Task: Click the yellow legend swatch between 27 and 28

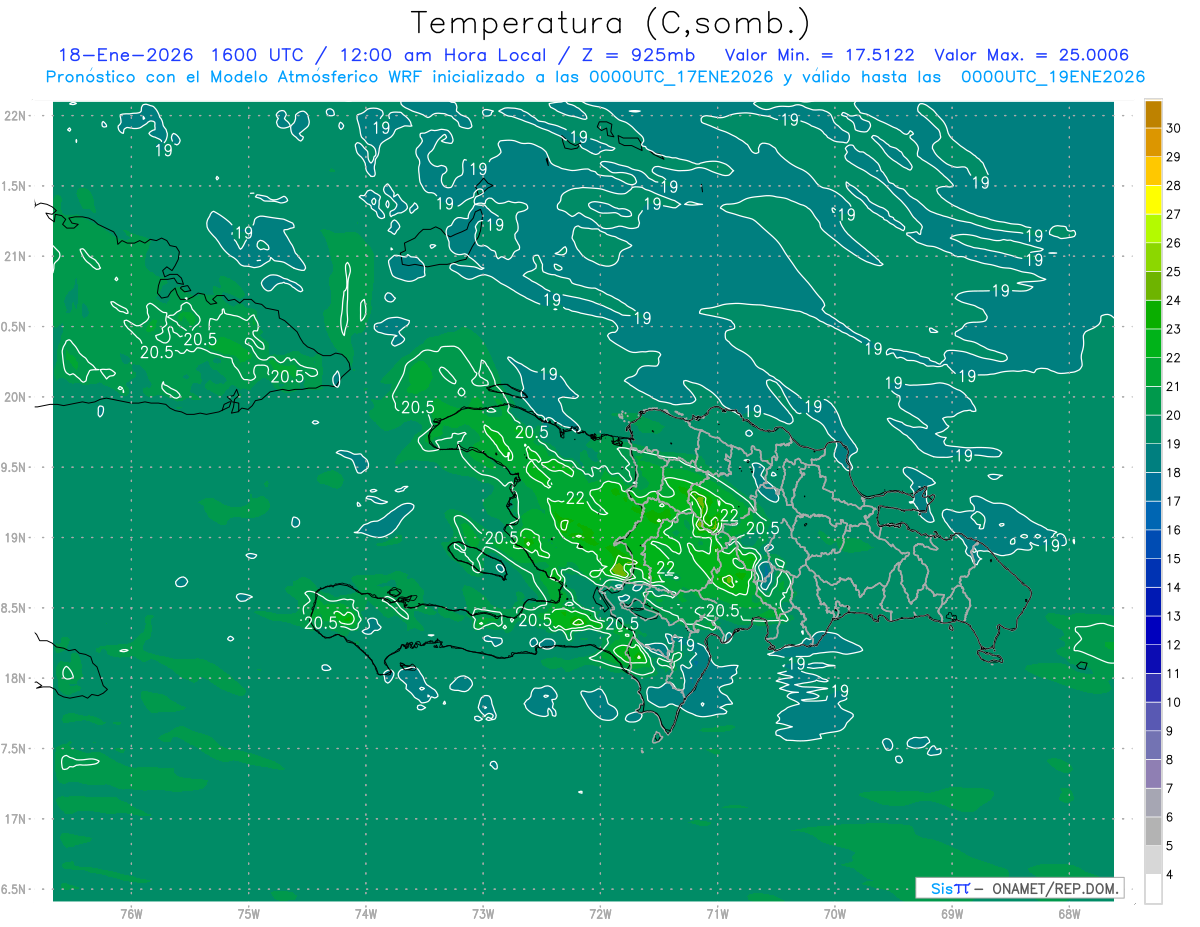Action: (1153, 201)
